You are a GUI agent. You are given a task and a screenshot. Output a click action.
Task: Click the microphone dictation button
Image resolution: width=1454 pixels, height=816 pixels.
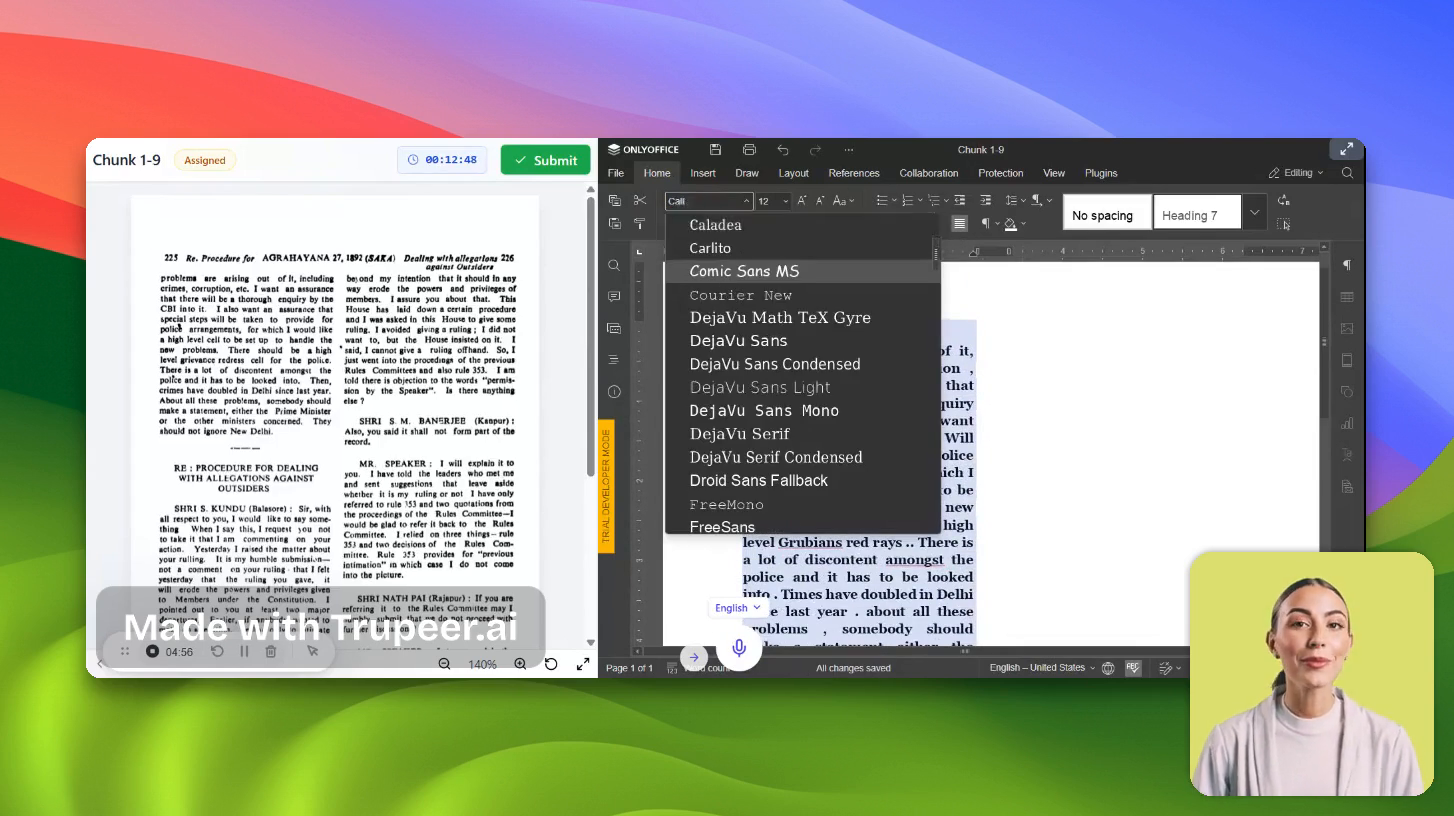coord(739,647)
